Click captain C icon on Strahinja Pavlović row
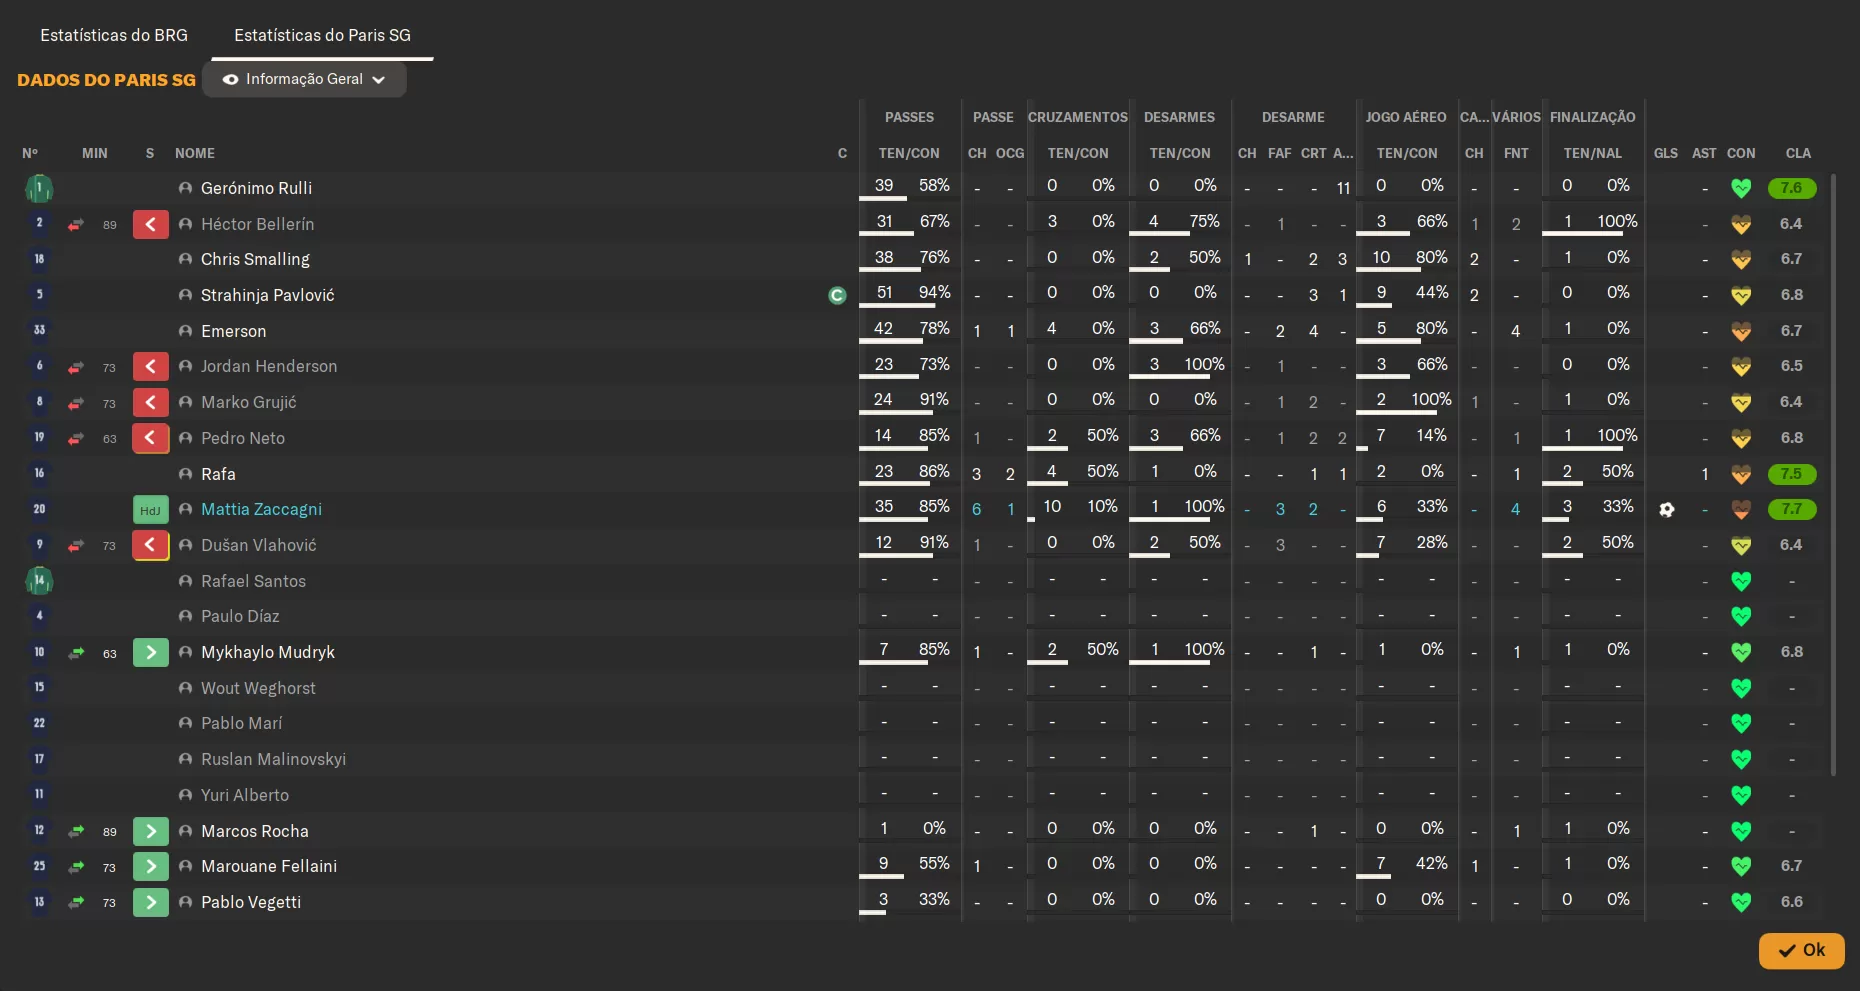The image size is (1860, 991). [838, 295]
